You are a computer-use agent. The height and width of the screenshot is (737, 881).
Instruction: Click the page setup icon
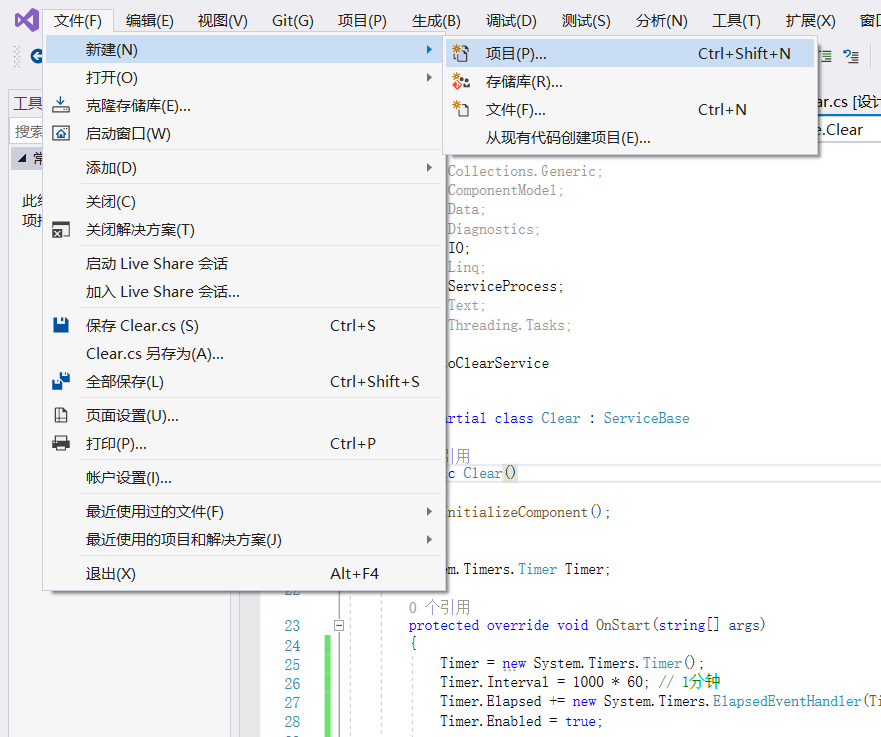pyautogui.click(x=61, y=415)
